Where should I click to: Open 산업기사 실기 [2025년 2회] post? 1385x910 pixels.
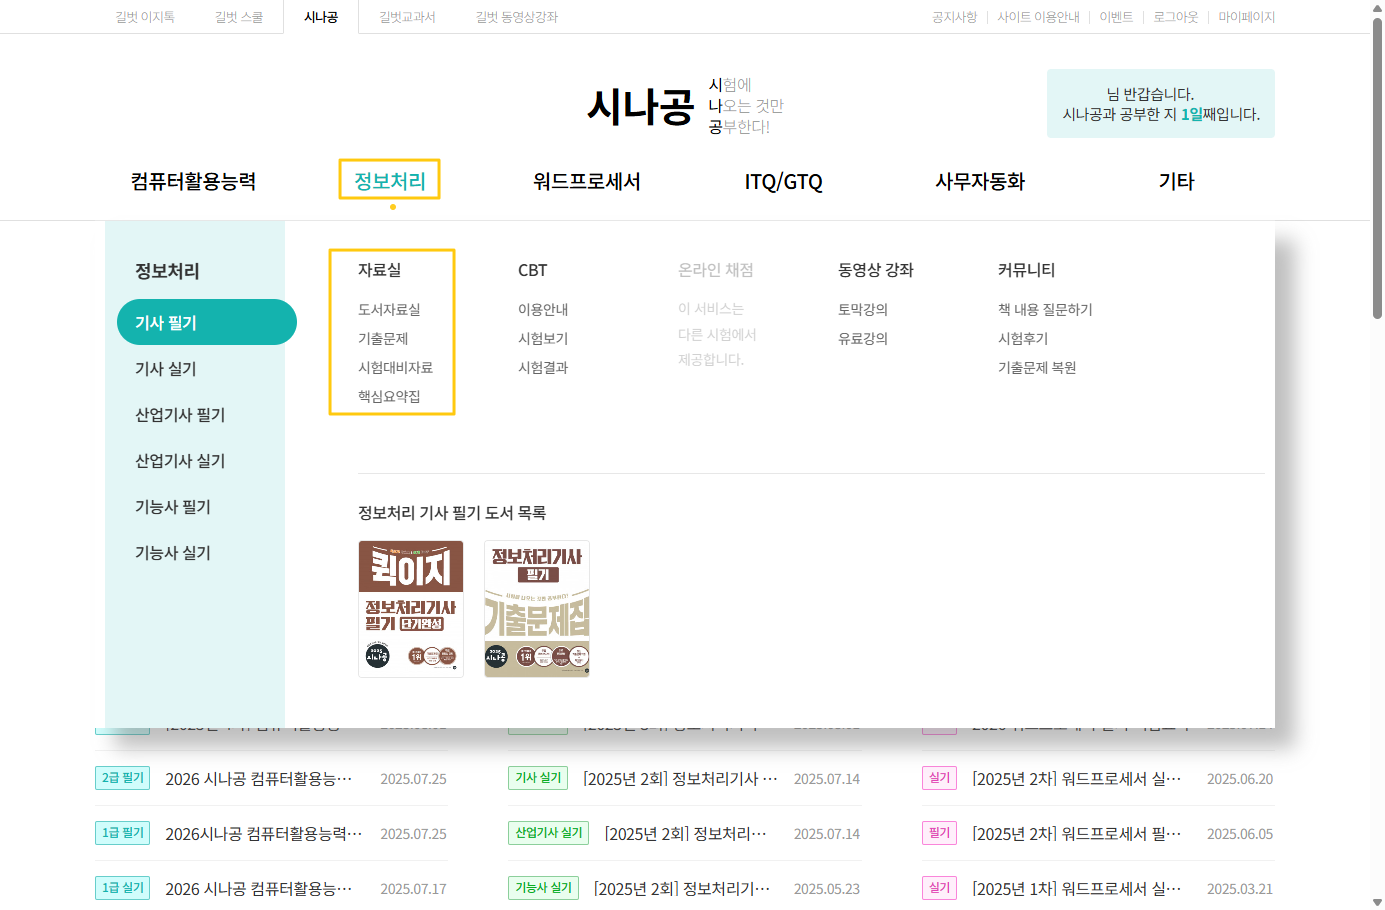coord(685,834)
